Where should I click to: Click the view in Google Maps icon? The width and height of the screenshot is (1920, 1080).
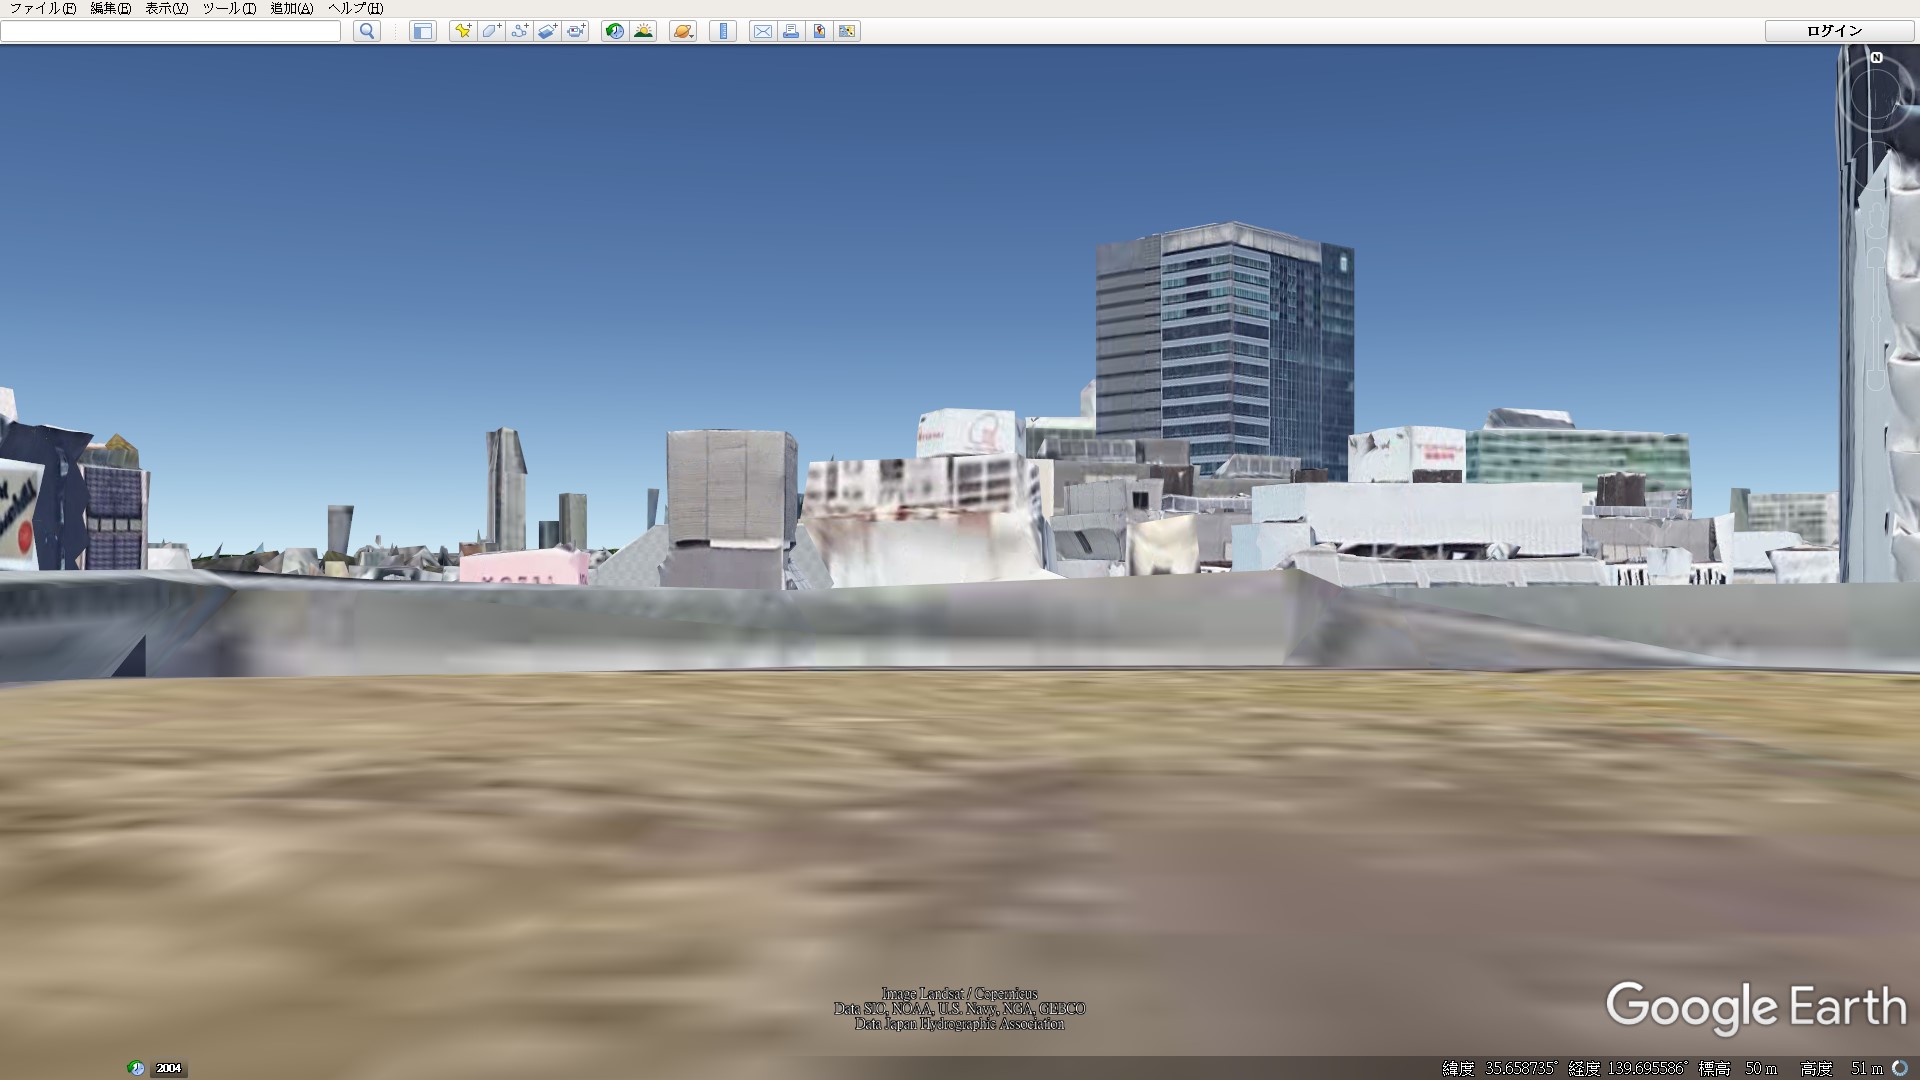click(847, 31)
